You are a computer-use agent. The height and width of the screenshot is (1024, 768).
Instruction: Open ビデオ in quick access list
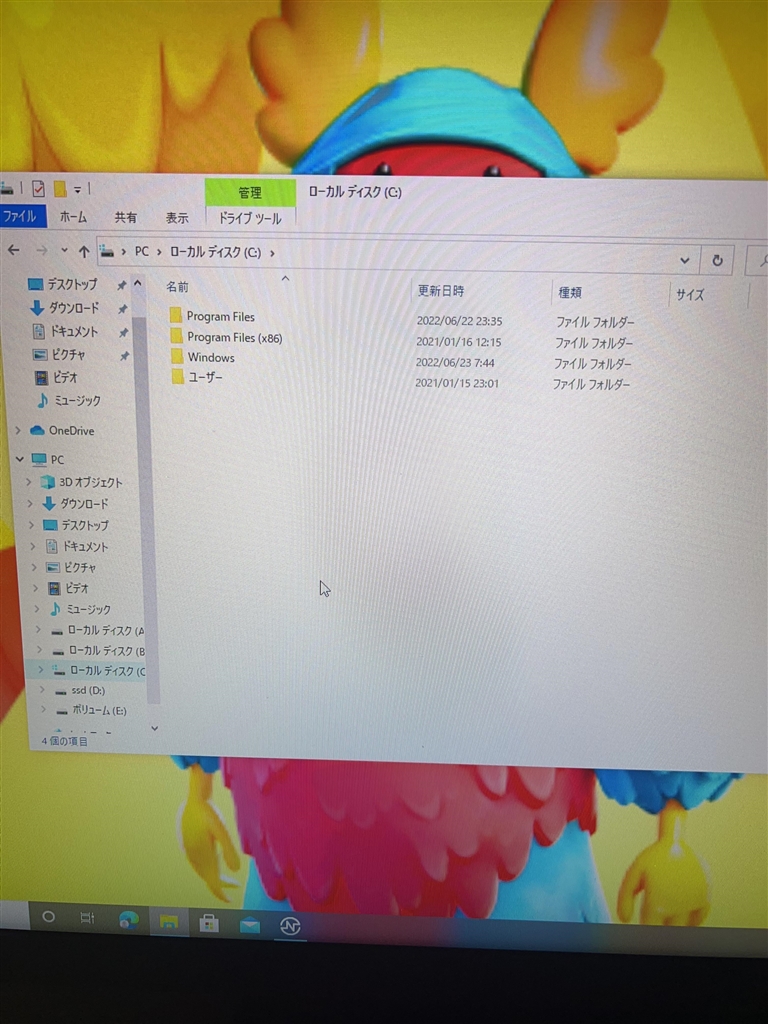click(57, 377)
